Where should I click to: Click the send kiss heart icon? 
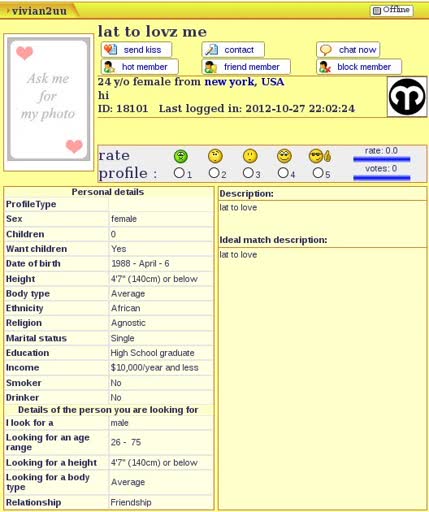coord(110,50)
